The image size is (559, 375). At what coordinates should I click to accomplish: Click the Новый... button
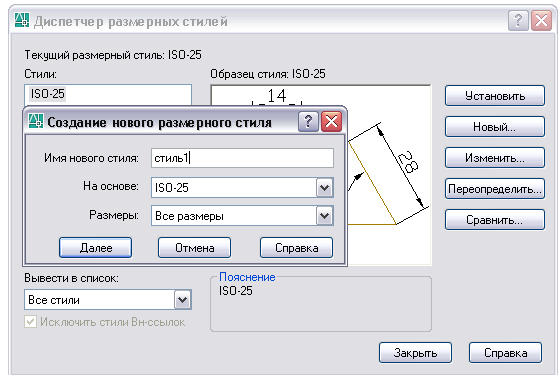coord(495,127)
